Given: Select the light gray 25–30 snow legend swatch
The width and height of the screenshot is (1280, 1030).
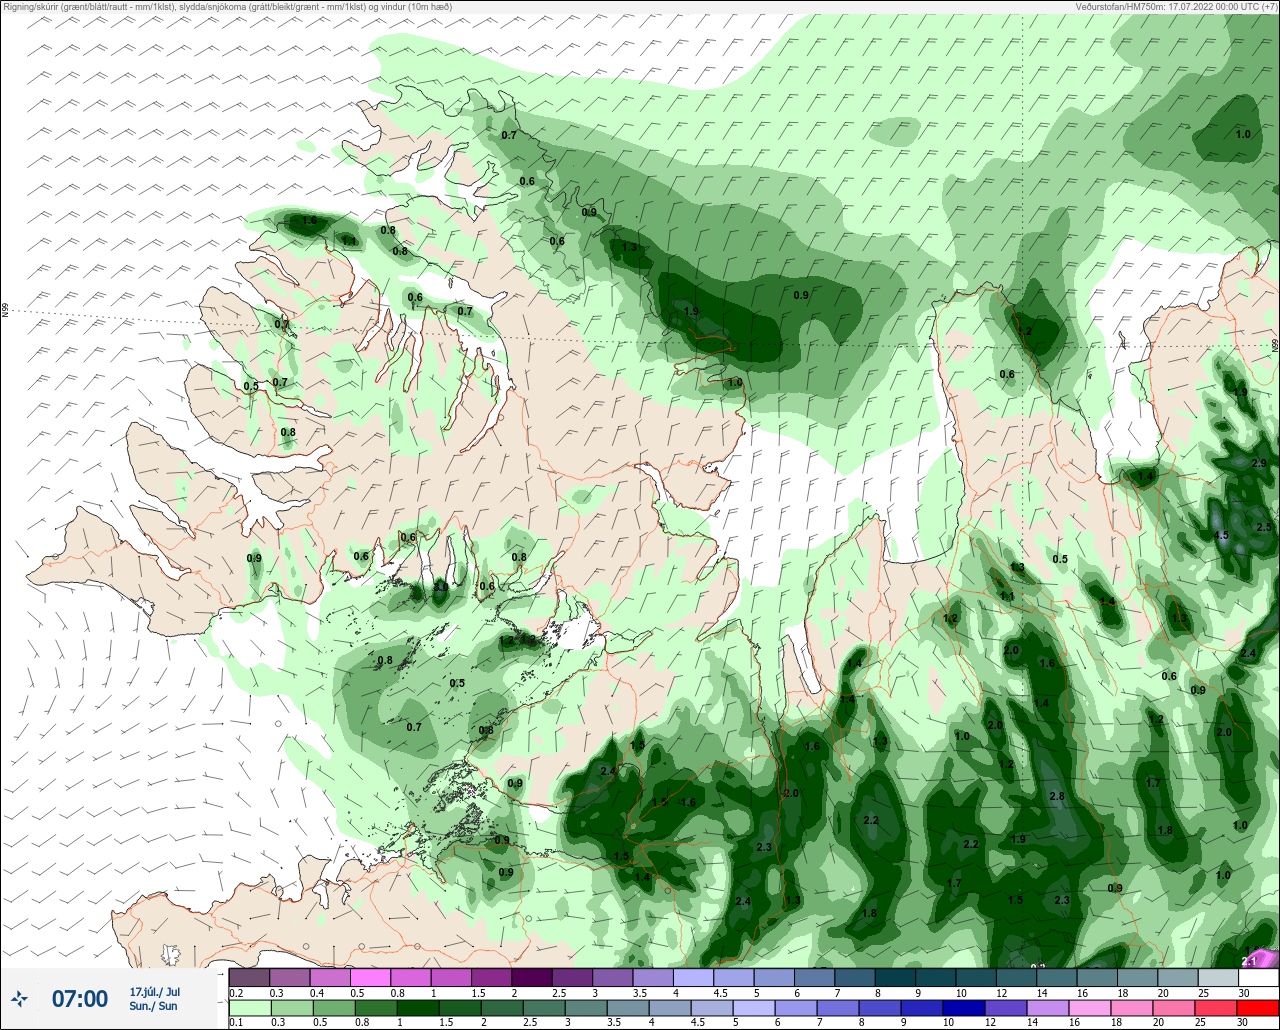Looking at the screenshot, I should coord(1218,977).
